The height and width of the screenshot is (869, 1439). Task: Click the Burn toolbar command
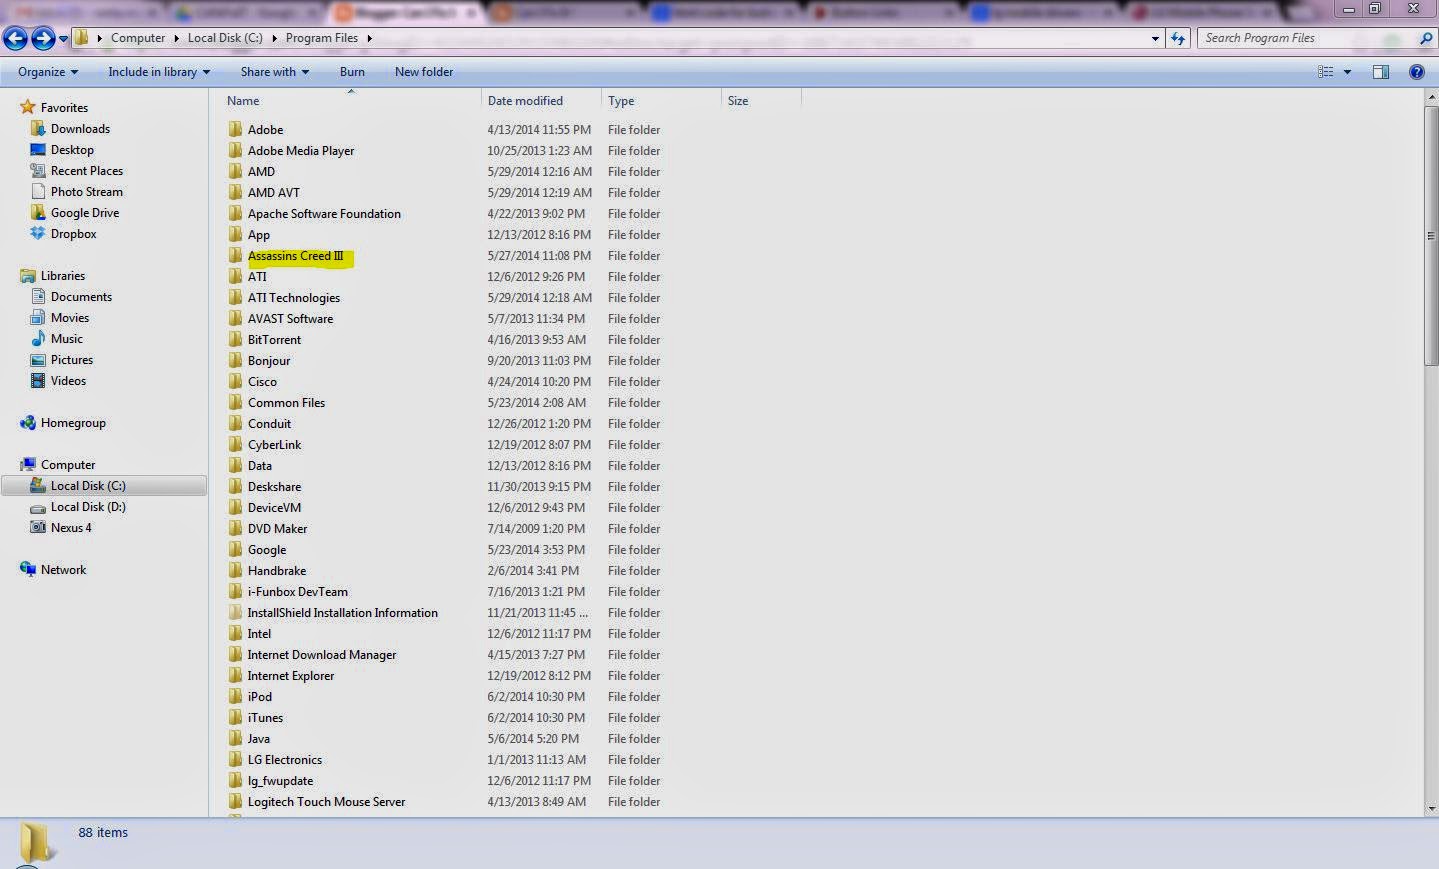(352, 72)
